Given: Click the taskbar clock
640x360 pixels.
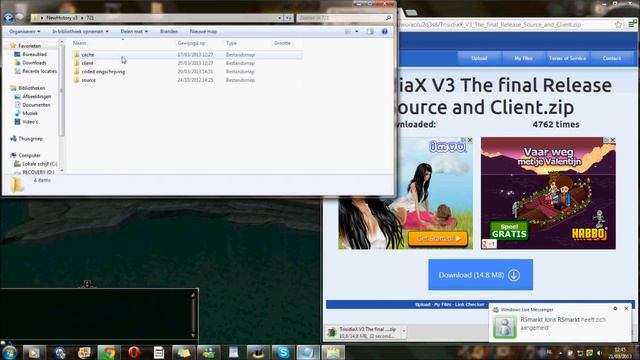Looking at the screenshot, I should [x=620, y=353].
